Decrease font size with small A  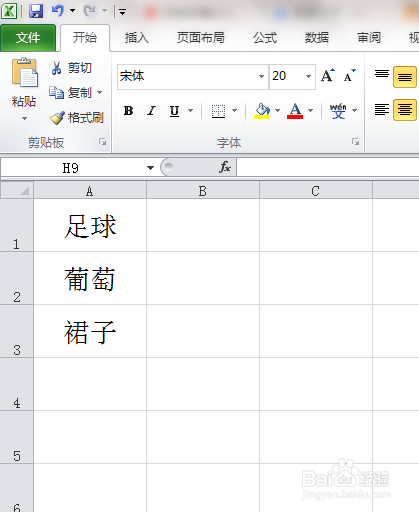pyautogui.click(x=349, y=76)
